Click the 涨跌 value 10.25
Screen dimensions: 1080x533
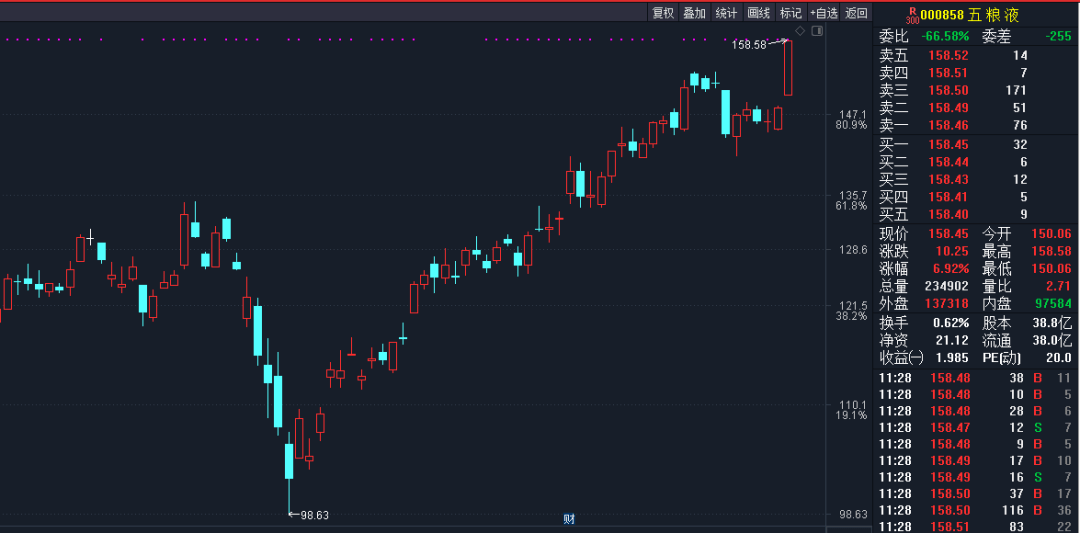pos(952,251)
